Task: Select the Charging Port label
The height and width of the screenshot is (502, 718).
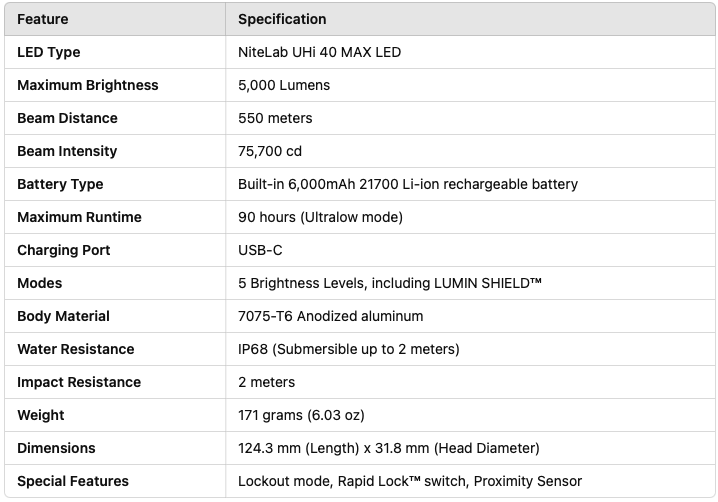Action: 64,250
